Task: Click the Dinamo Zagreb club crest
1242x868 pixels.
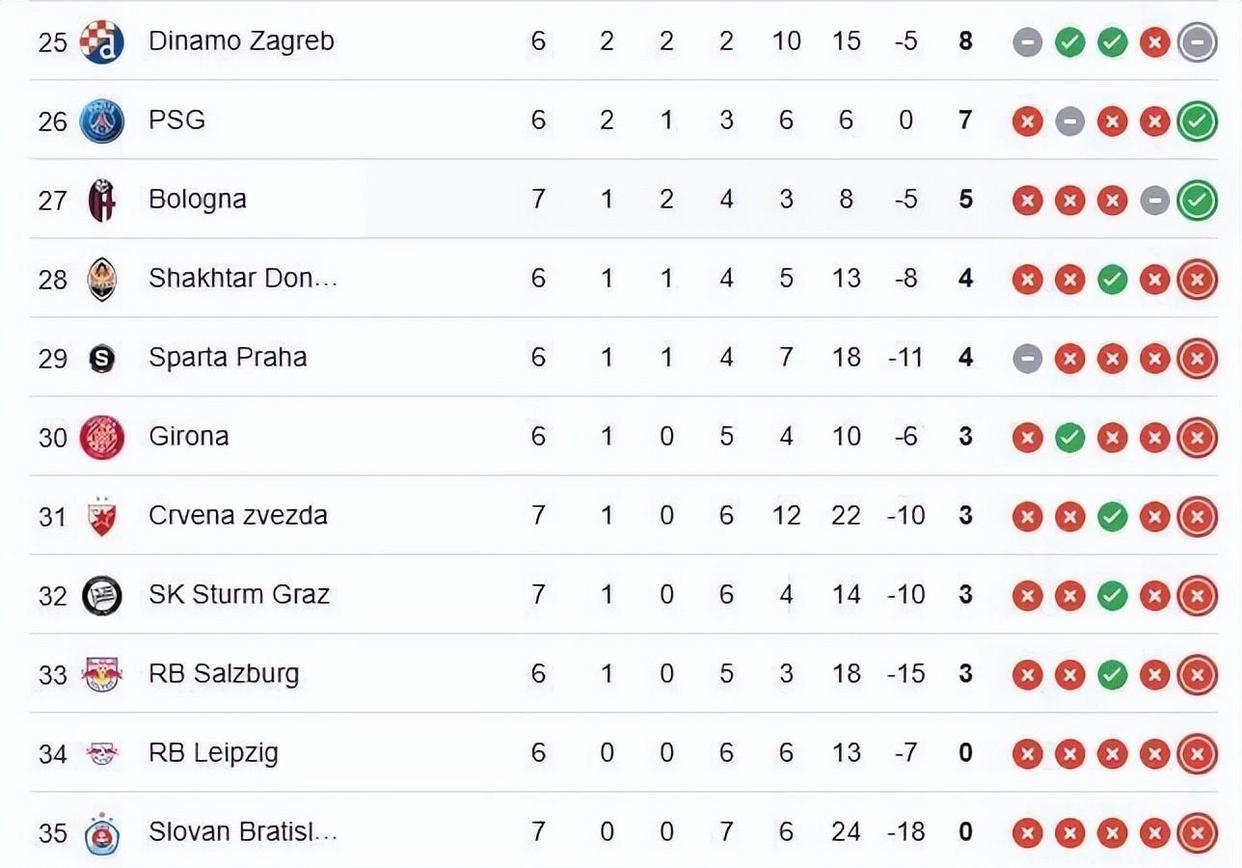Action: click(x=102, y=42)
